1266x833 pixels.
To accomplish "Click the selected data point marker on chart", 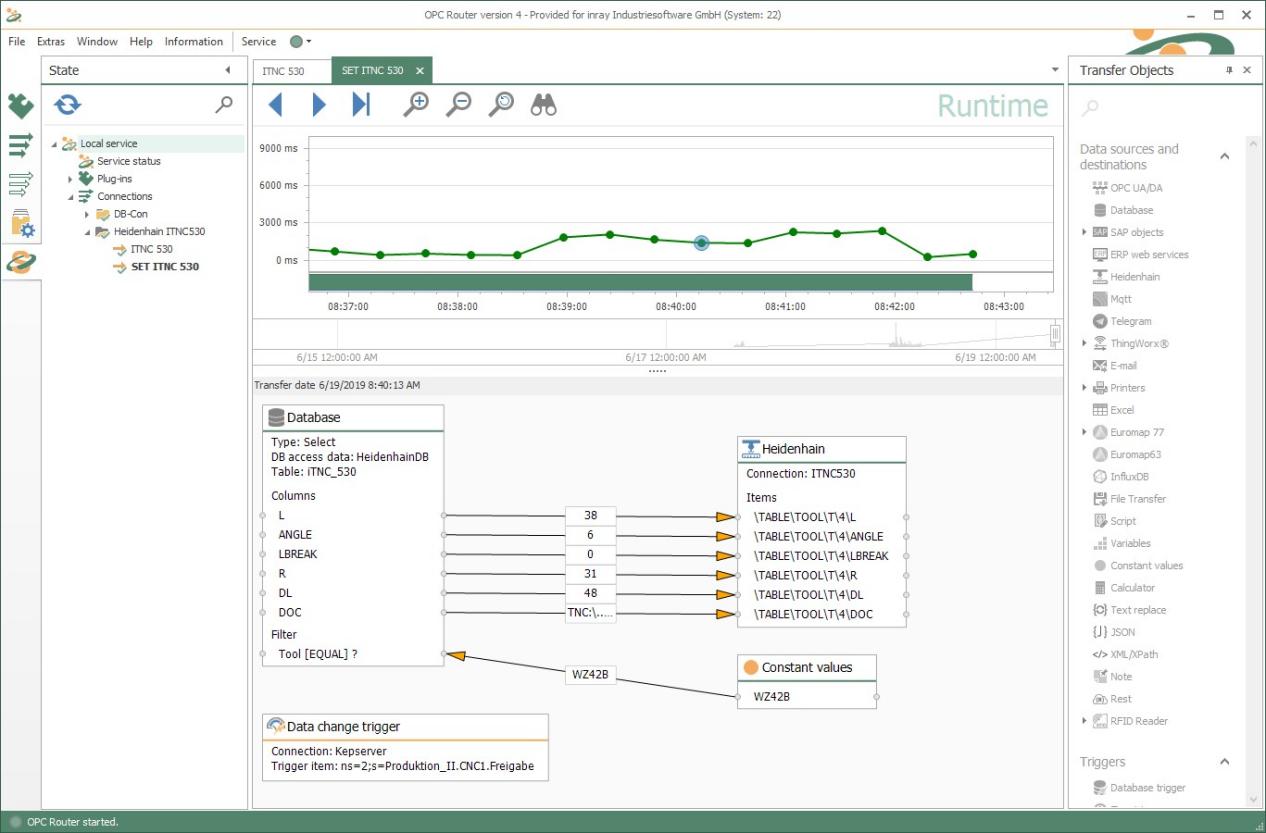I will point(701,242).
